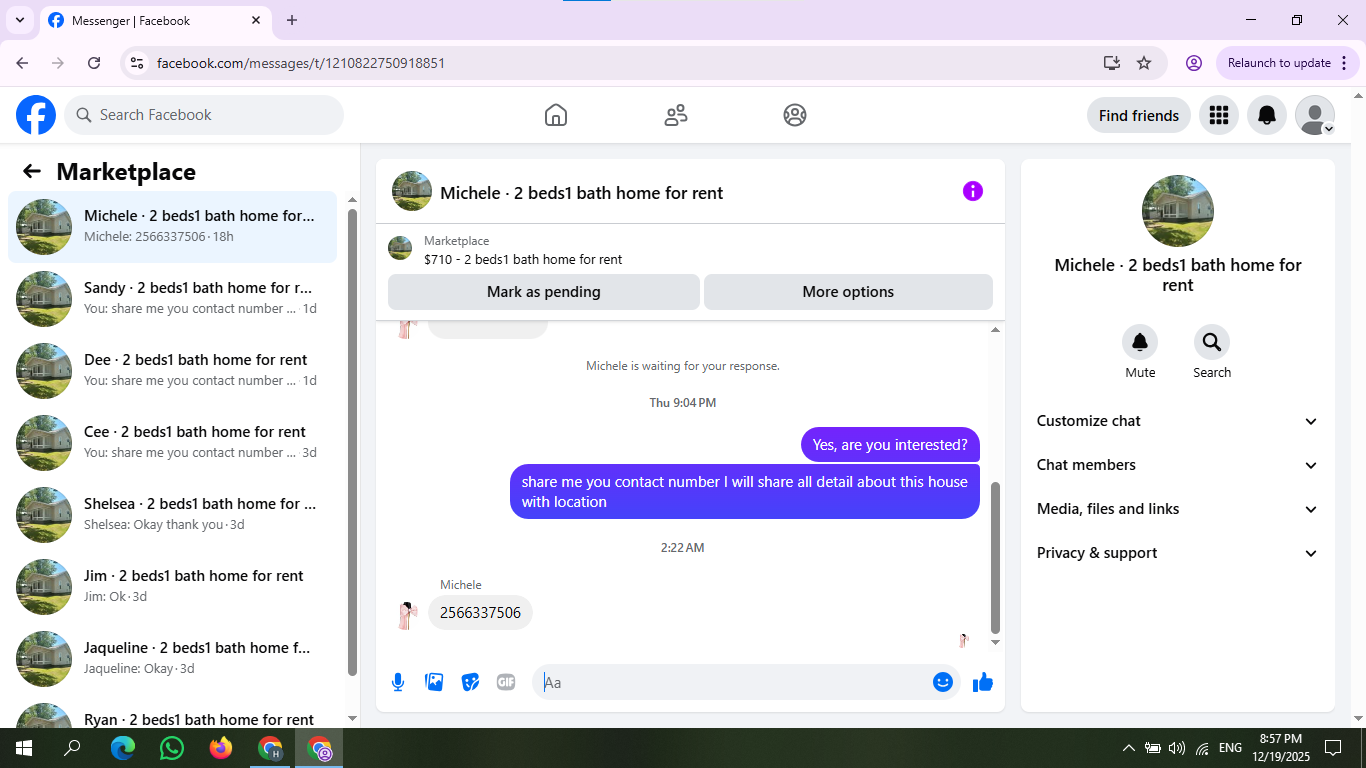Image resolution: width=1366 pixels, height=768 pixels.
Task: Attach a photo or file icon
Action: coord(434,682)
